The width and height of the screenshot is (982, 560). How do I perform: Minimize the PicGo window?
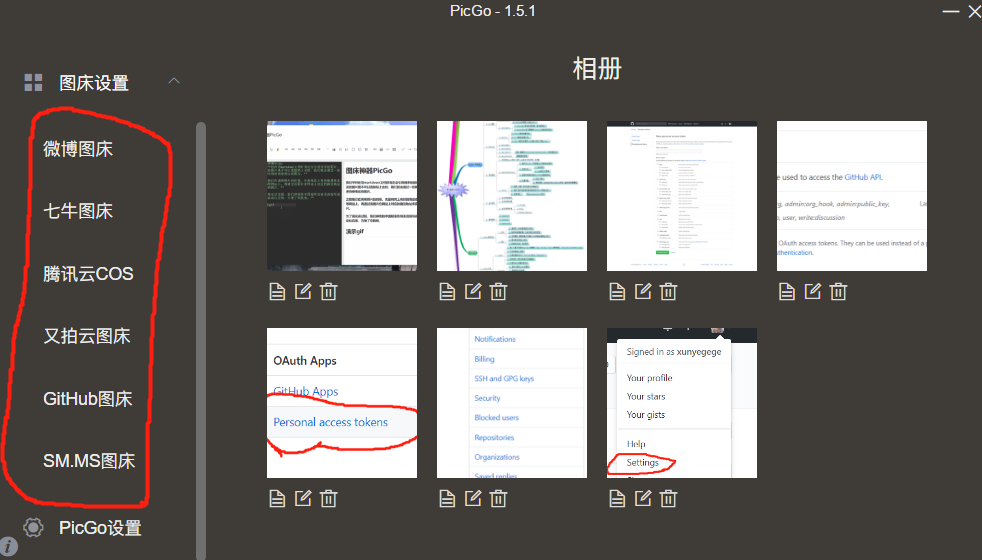tap(951, 11)
